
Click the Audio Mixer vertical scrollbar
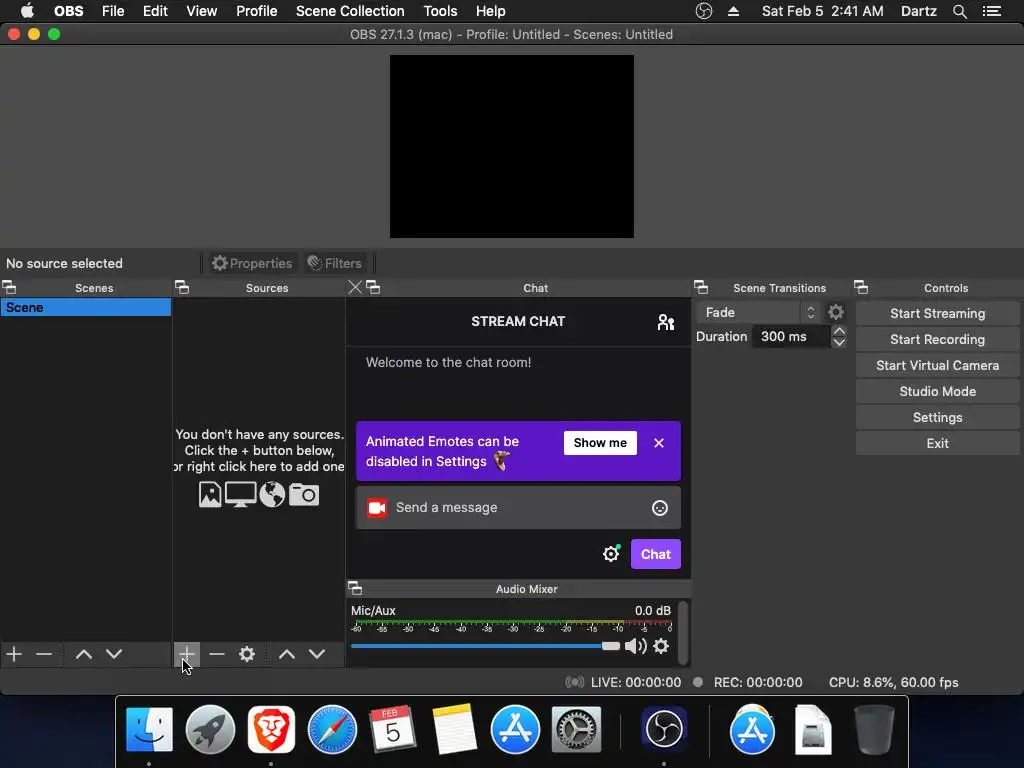(683, 633)
